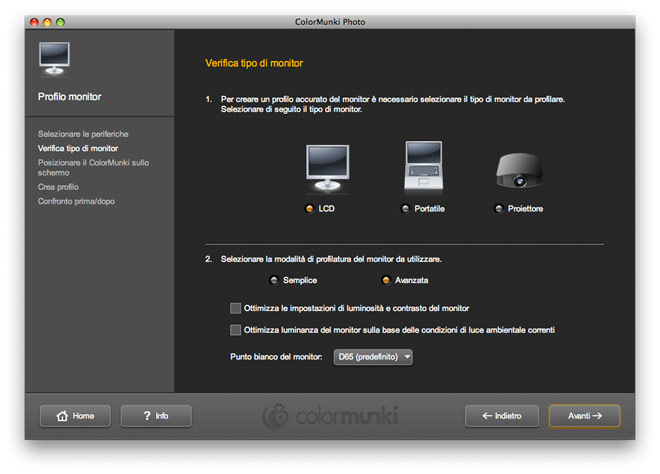
Task: Choose the Avanzata profiling mode
Action: point(386,280)
